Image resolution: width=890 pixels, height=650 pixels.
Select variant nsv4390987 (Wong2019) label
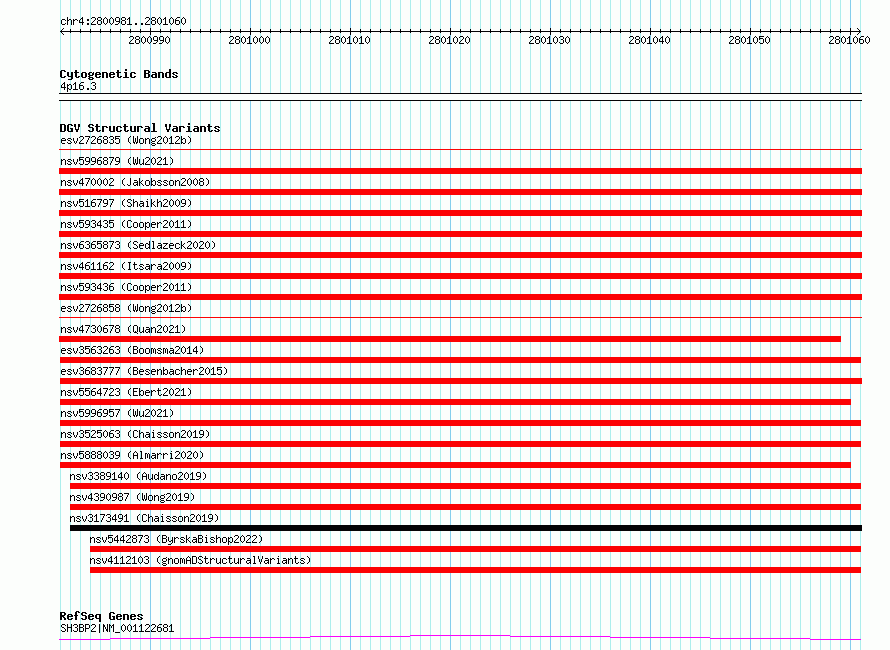click(132, 497)
